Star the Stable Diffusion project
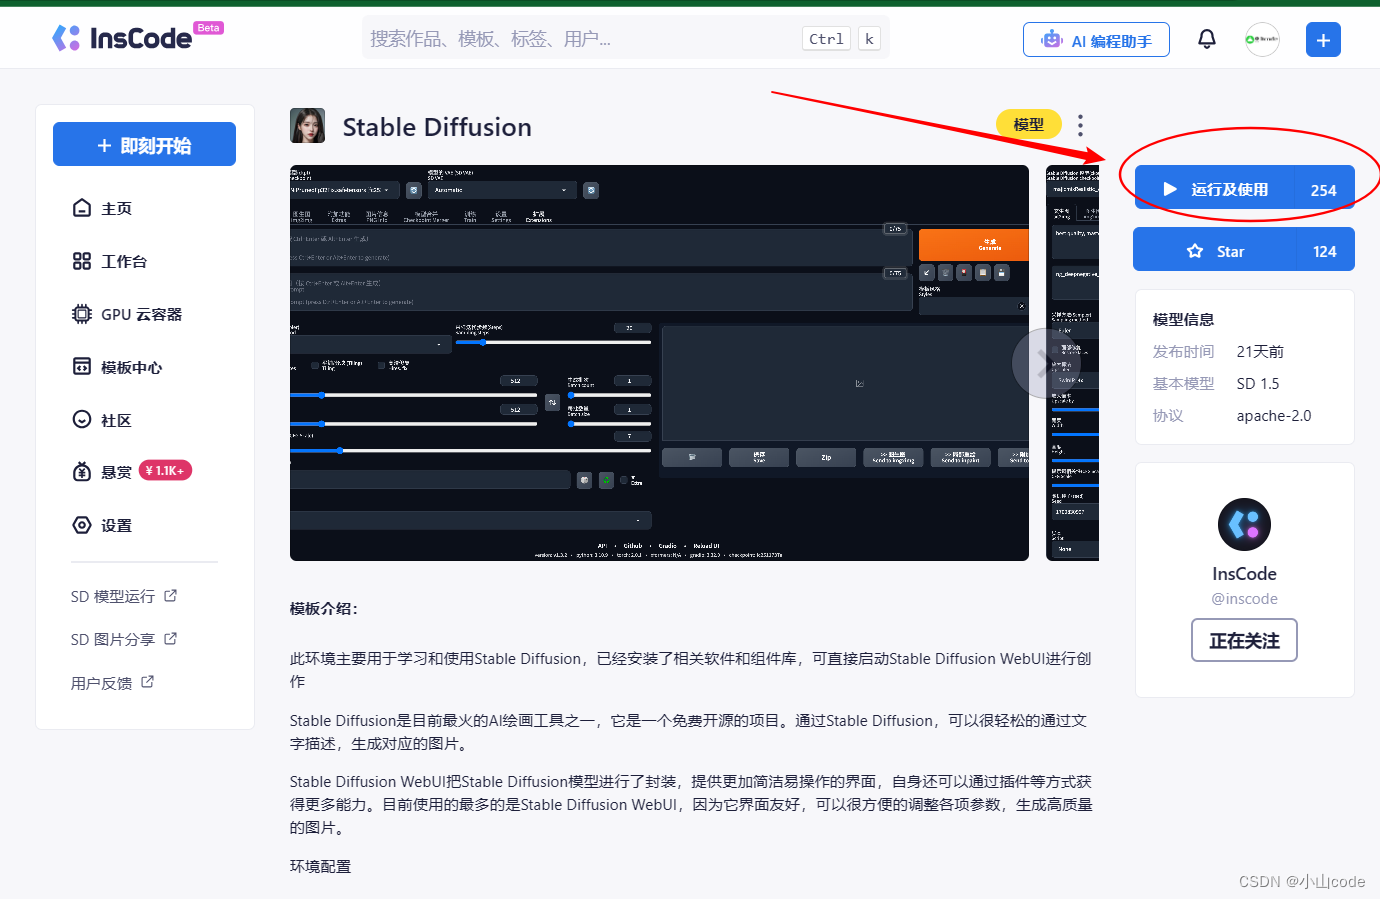 tap(1244, 250)
